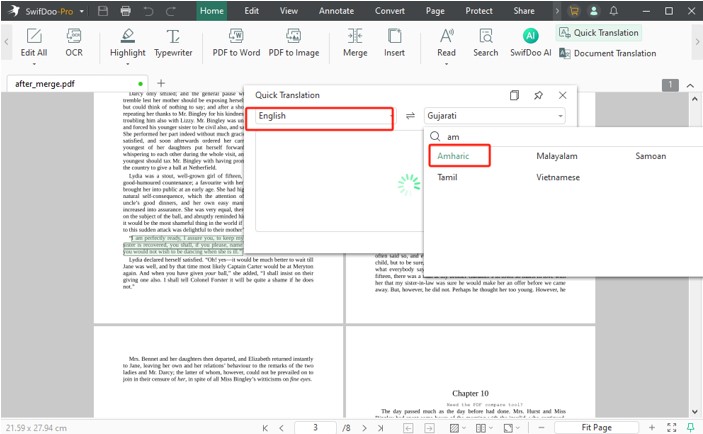Screen dimensions: 703x434
Task: Close the Quick Translation panel
Action: (x=562, y=95)
